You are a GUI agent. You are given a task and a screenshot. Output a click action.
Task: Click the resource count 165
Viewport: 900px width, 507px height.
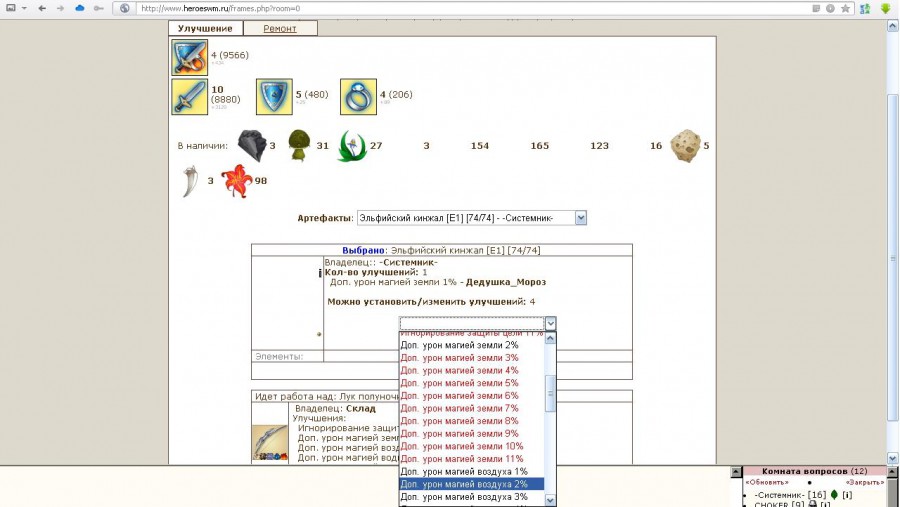coord(540,146)
